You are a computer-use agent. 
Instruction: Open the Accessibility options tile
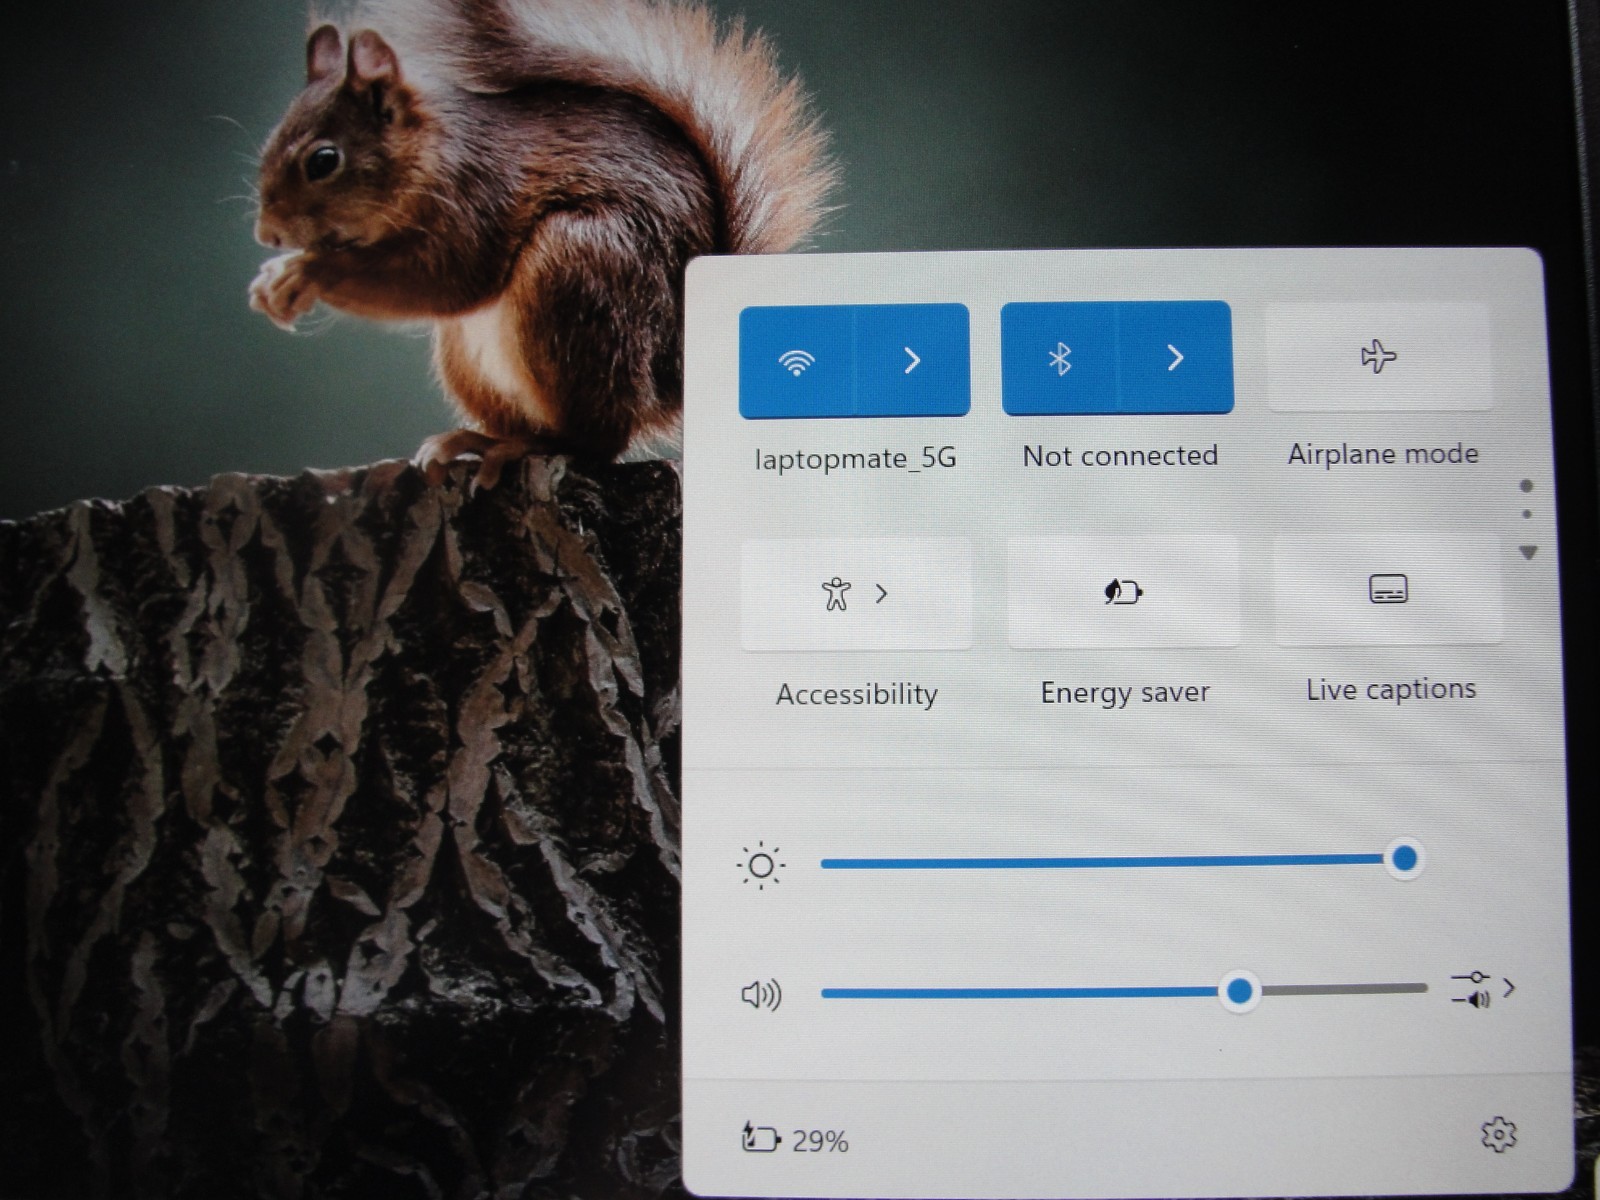[856, 594]
